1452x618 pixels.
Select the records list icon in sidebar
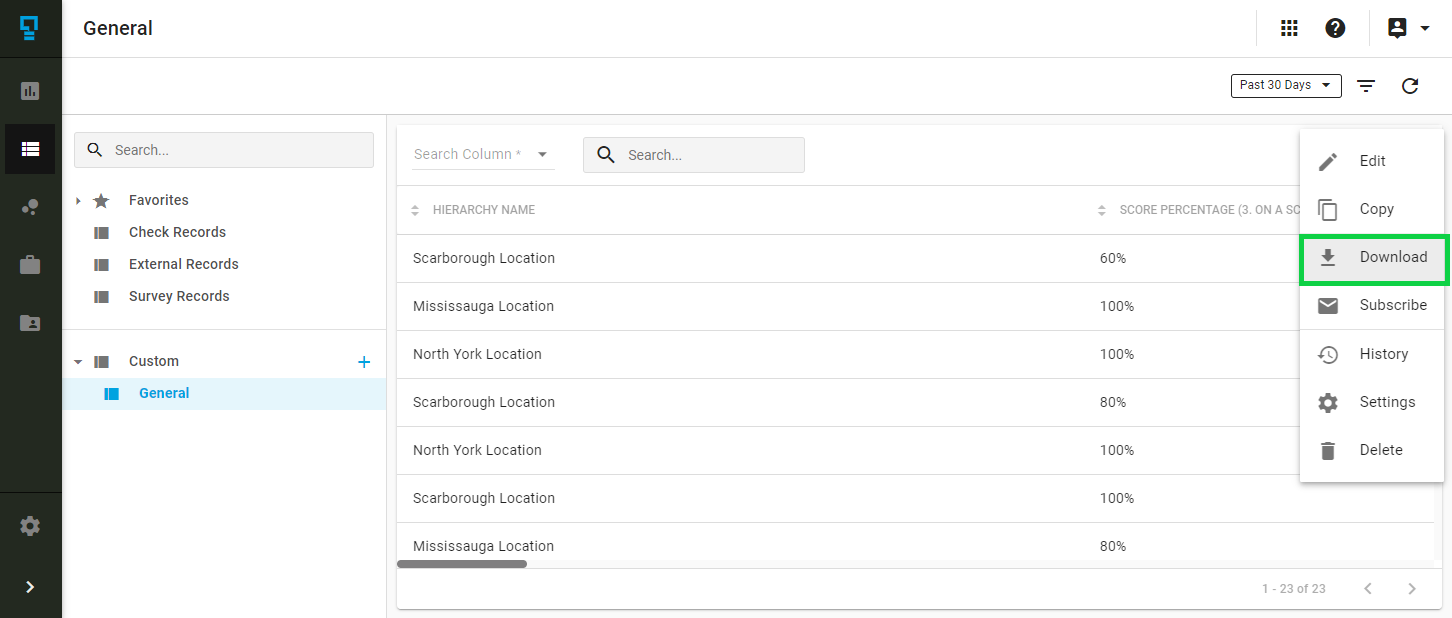tap(30, 149)
